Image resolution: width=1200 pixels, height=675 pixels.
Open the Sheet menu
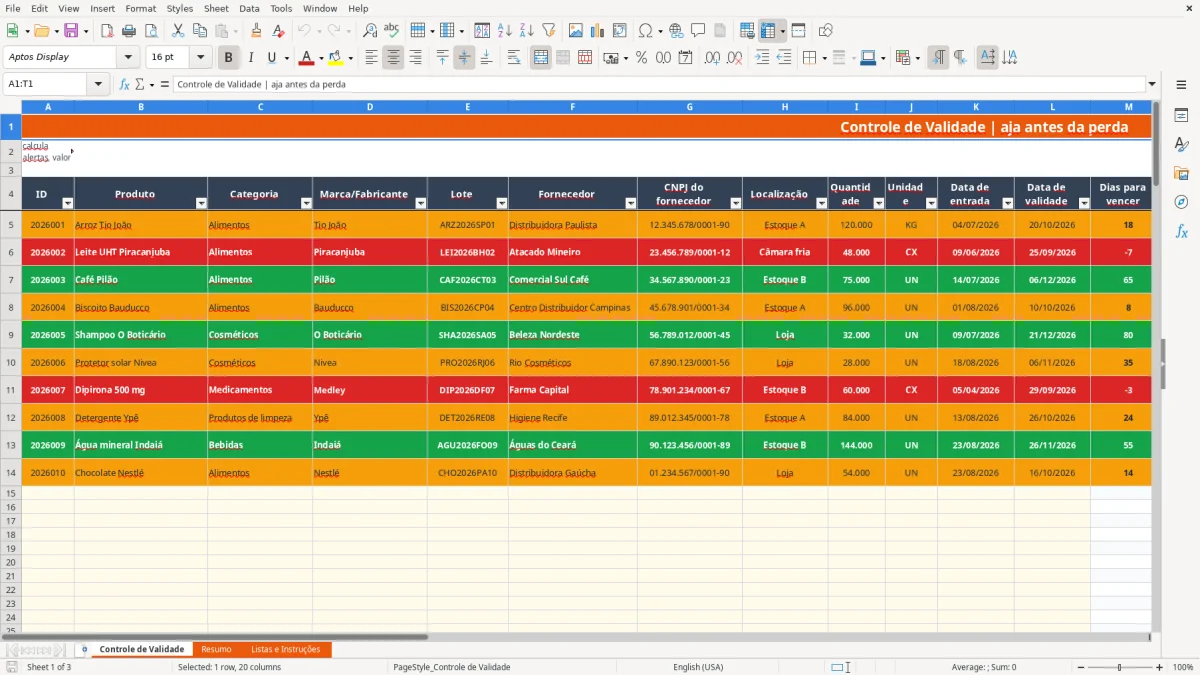[x=216, y=8]
